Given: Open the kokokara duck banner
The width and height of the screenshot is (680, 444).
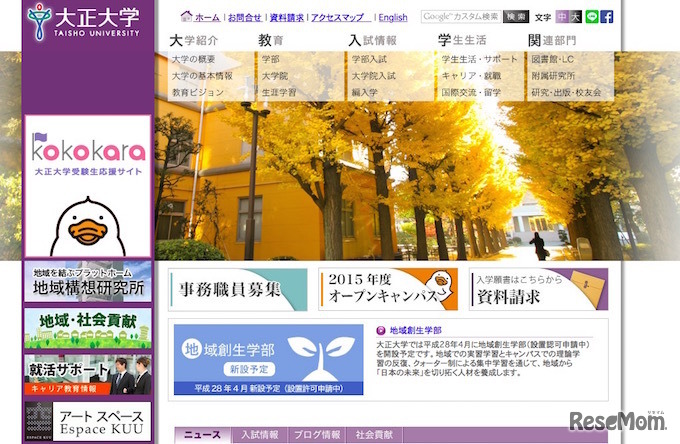Looking at the screenshot, I should [88, 186].
